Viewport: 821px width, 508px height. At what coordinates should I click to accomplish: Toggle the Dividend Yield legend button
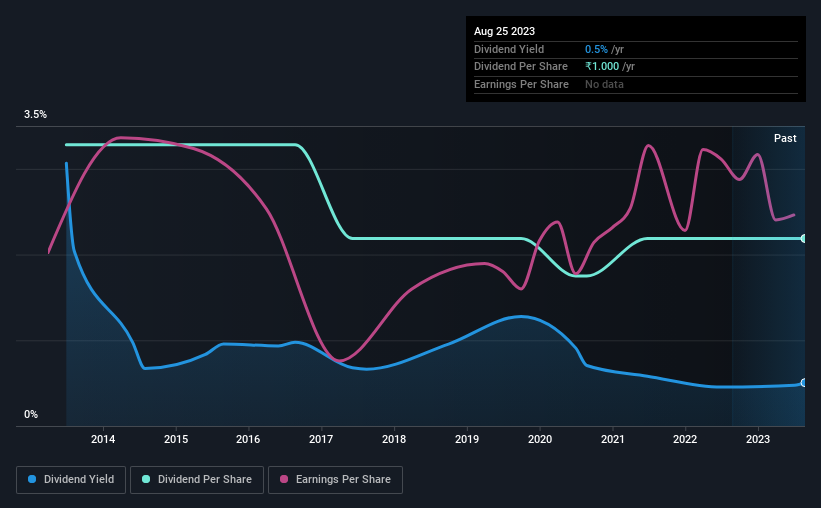coord(71,479)
